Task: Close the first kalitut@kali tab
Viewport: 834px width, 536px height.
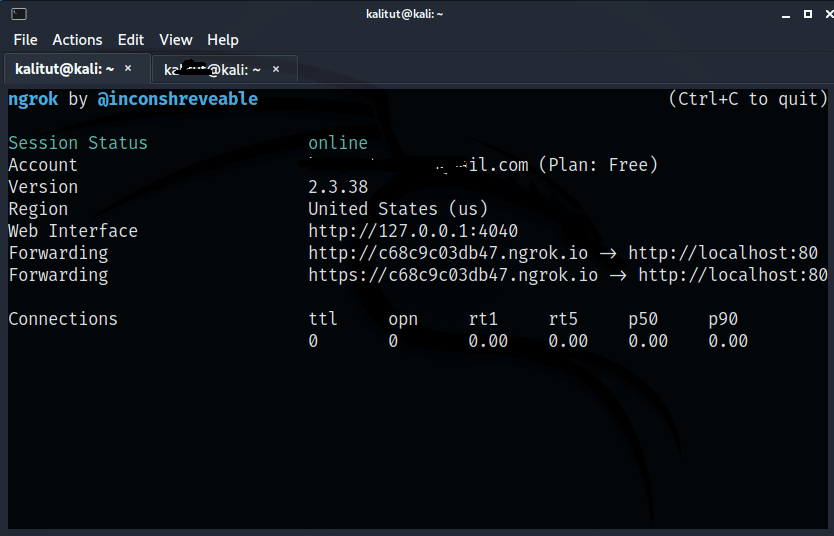Action: (128, 68)
